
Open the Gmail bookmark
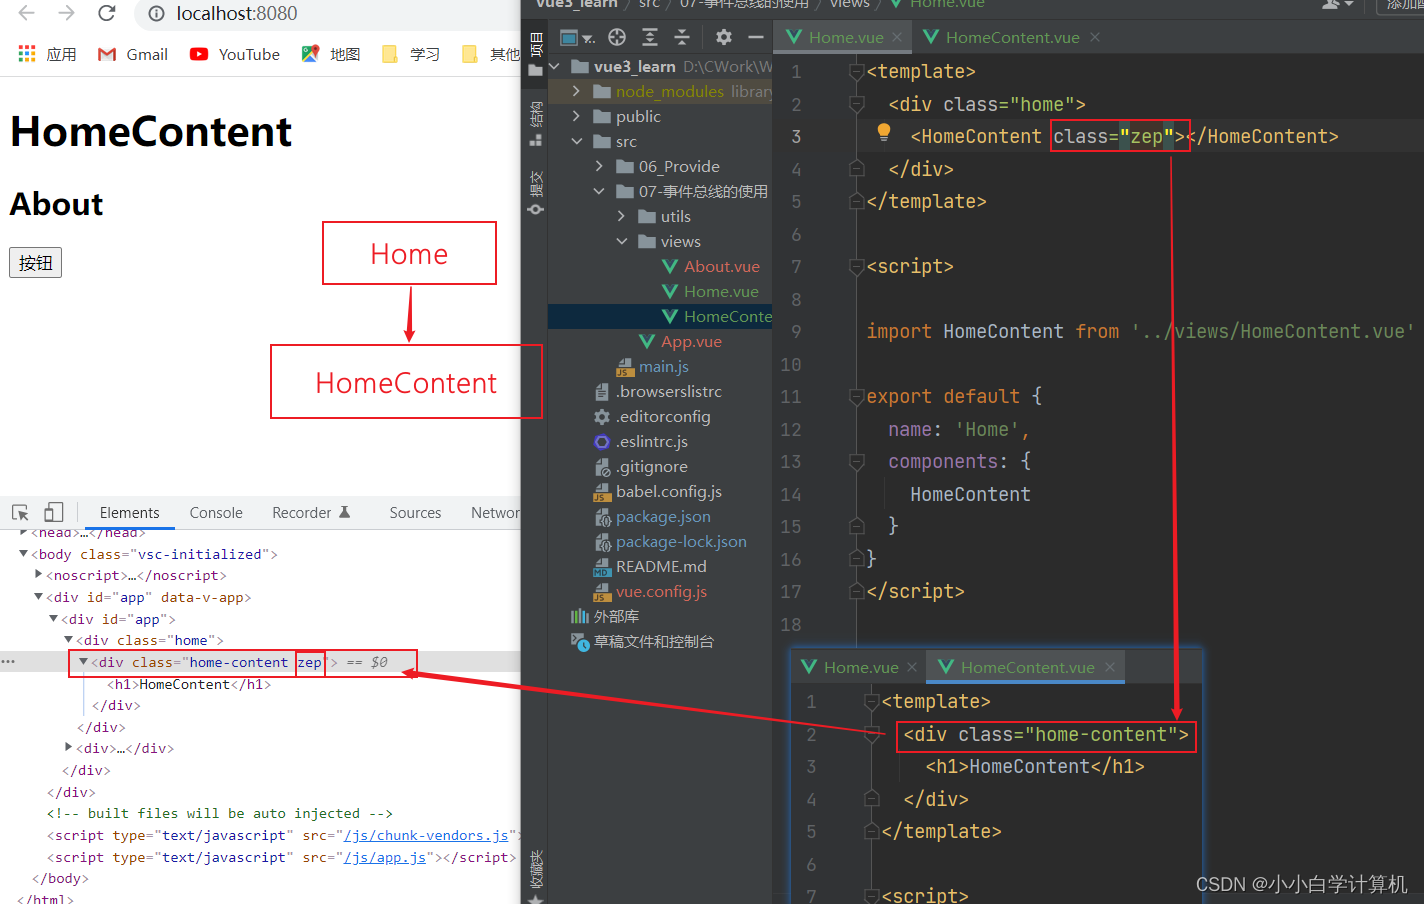click(132, 54)
